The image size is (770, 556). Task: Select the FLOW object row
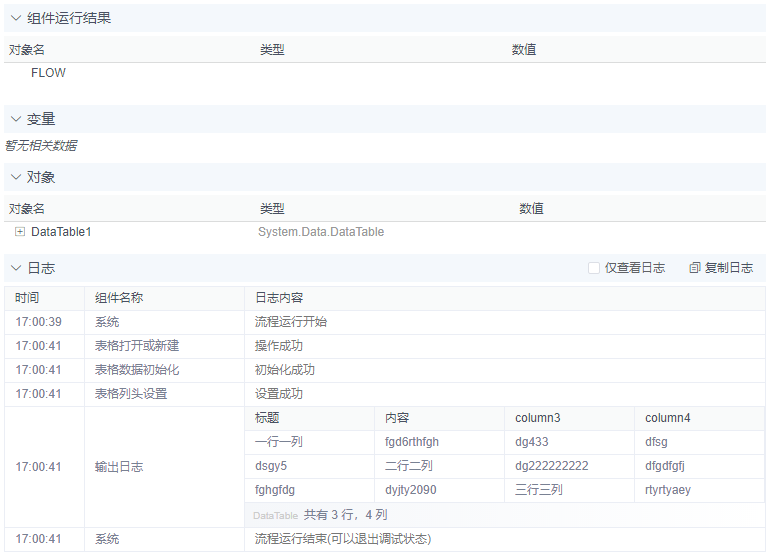tap(48, 73)
